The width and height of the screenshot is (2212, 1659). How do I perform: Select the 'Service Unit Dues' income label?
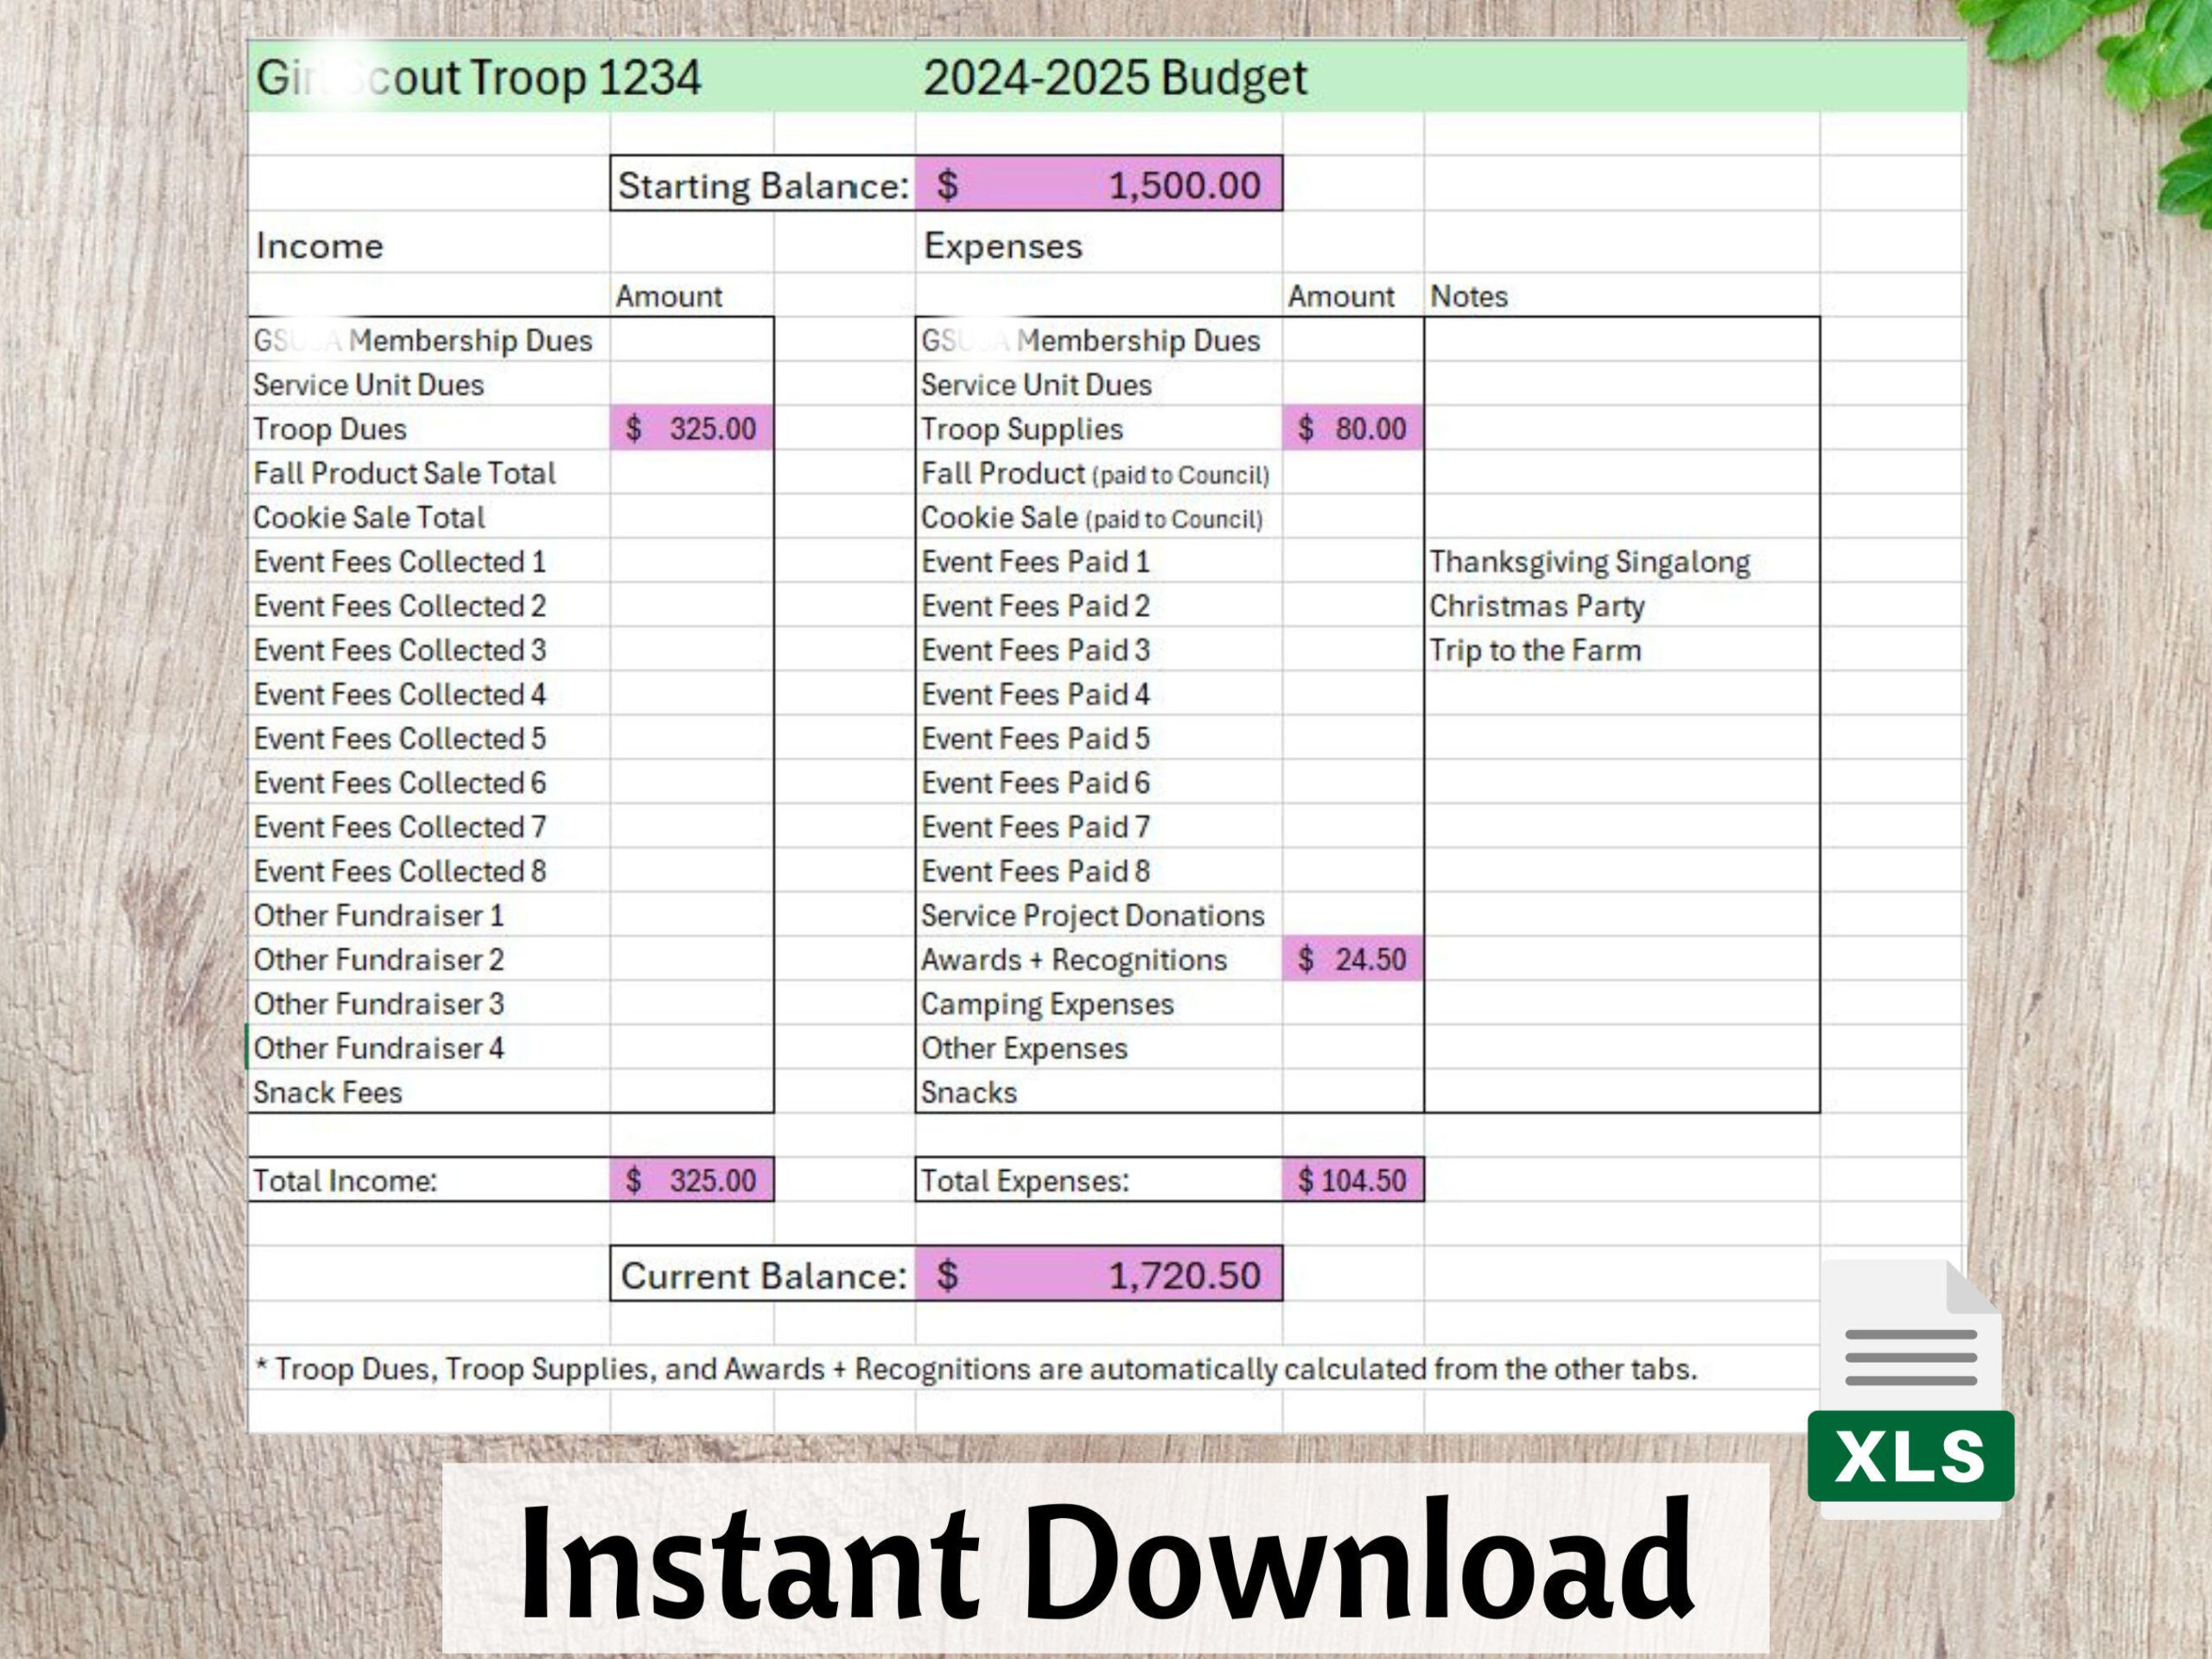(x=368, y=385)
